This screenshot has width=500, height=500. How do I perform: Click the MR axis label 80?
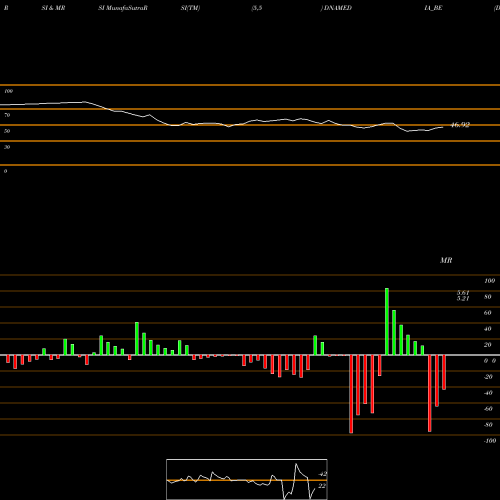[488, 297]
